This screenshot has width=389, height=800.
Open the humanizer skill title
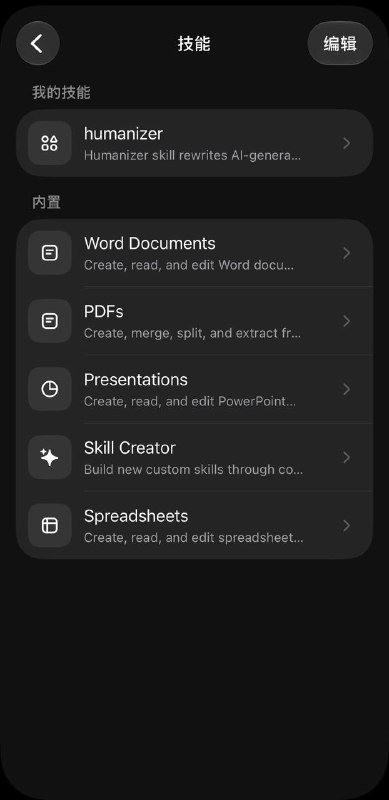click(123, 134)
